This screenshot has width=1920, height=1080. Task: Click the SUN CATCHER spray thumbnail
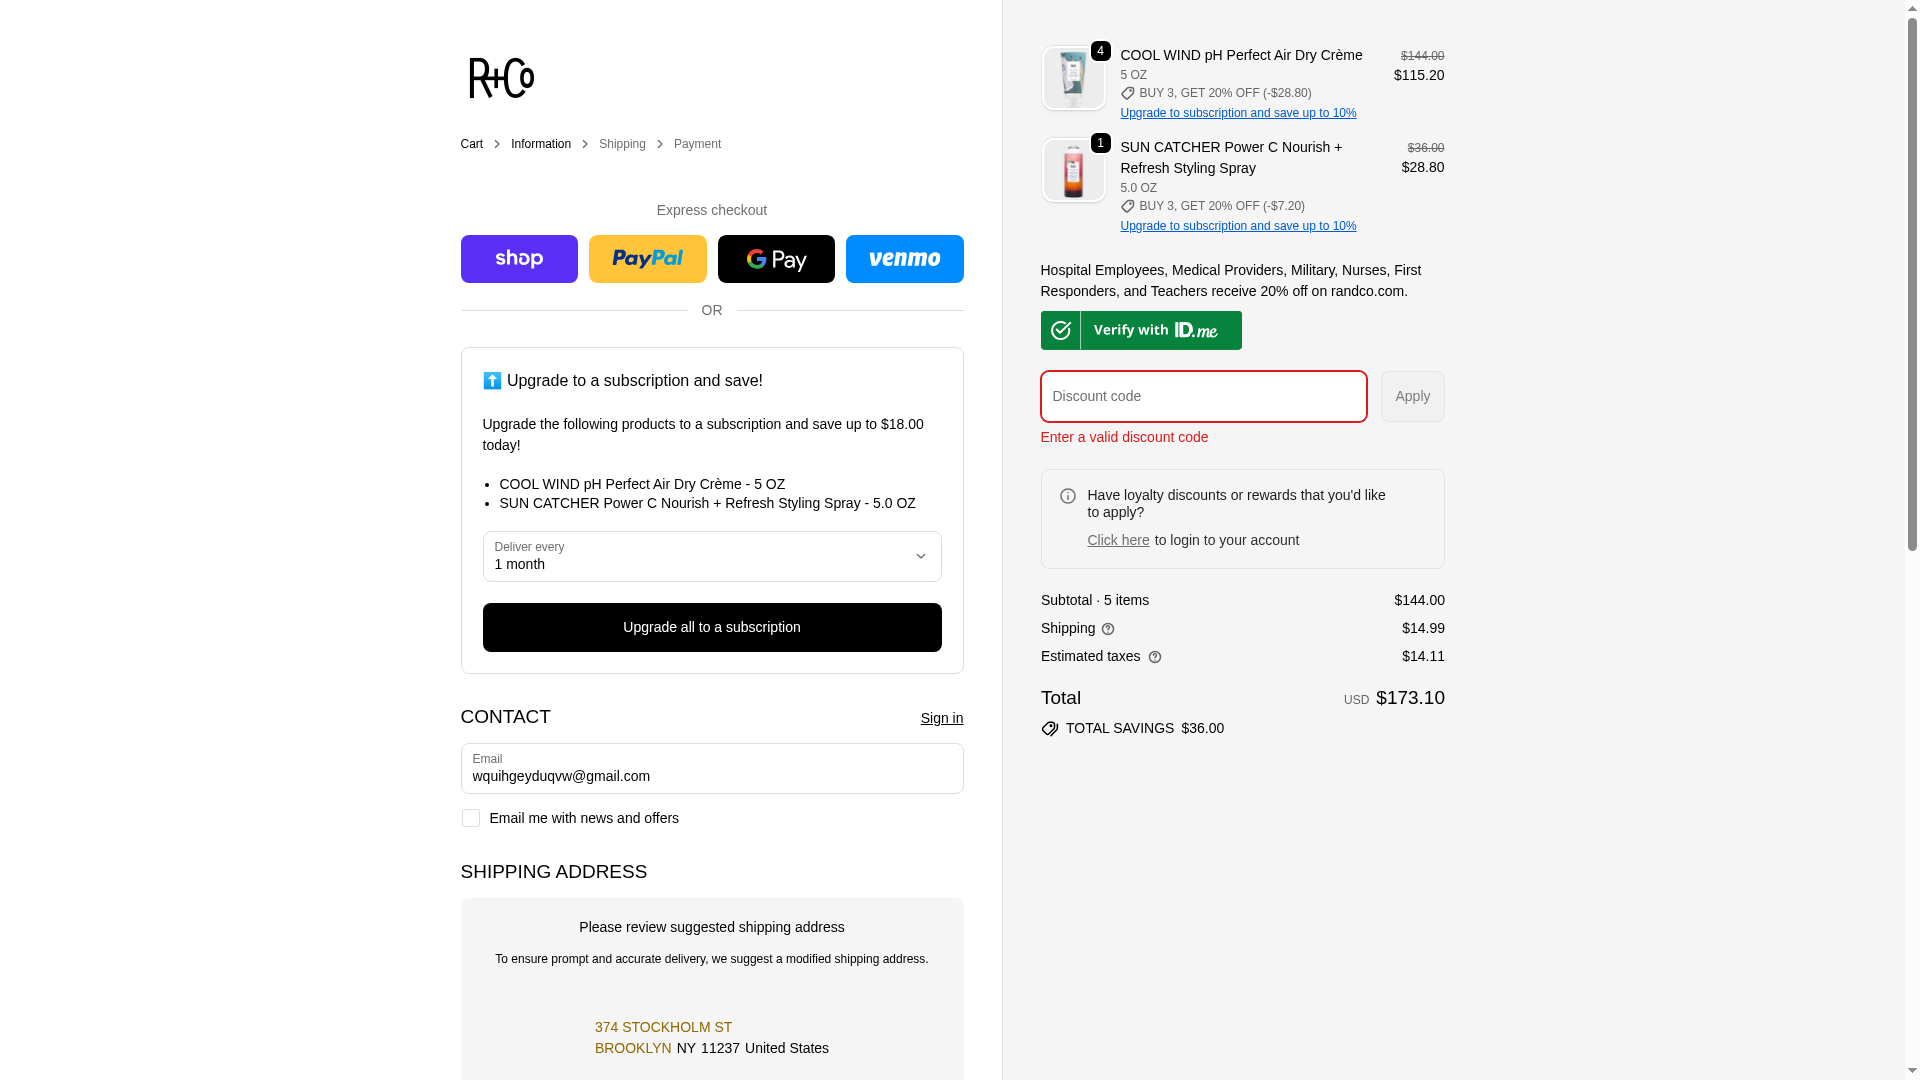coord(1073,170)
